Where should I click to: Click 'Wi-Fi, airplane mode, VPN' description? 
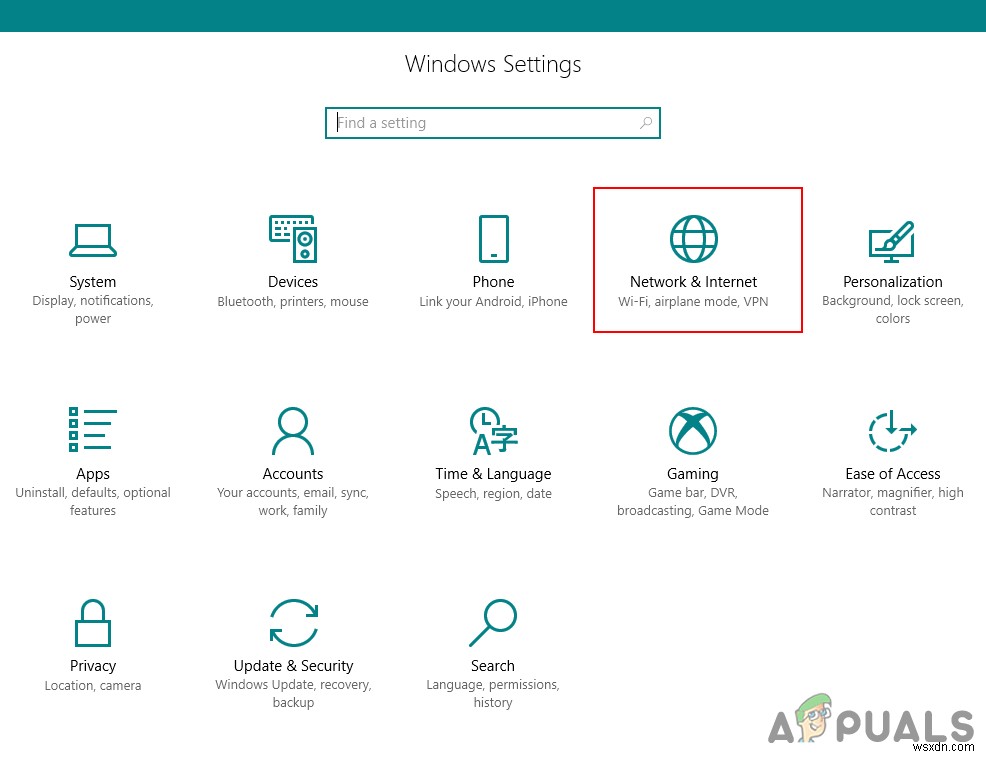(694, 301)
